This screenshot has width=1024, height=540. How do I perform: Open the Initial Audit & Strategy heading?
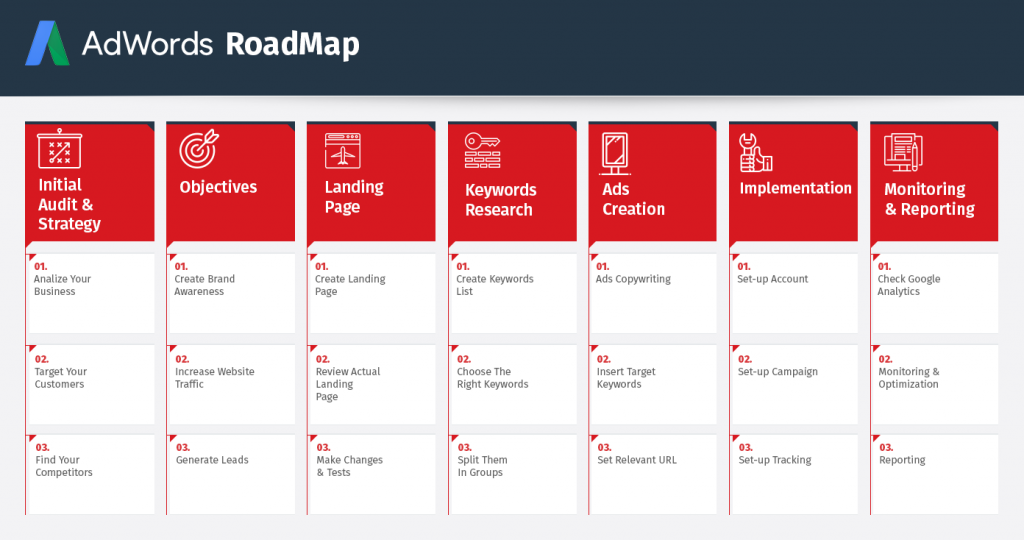click(69, 204)
